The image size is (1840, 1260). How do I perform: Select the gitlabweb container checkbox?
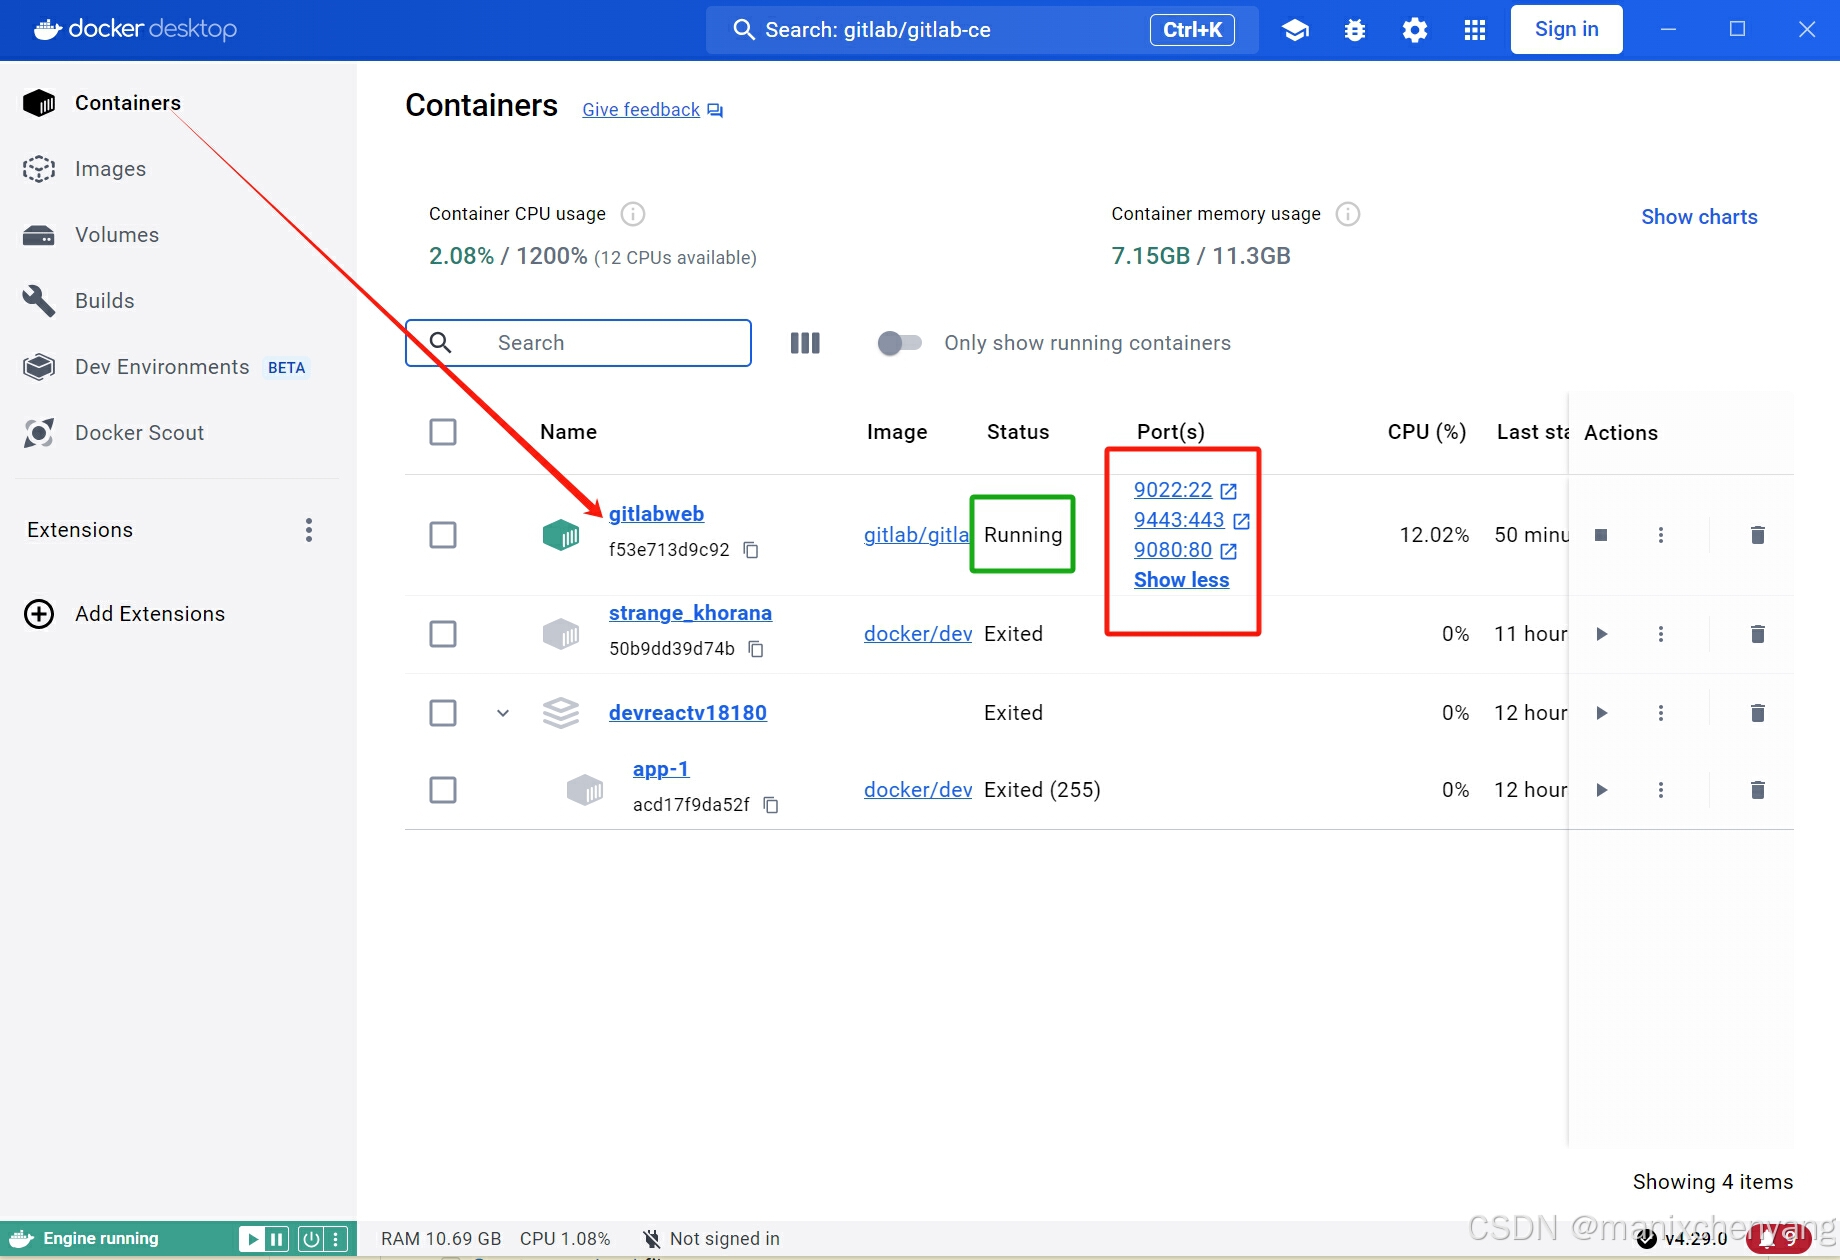point(443,535)
